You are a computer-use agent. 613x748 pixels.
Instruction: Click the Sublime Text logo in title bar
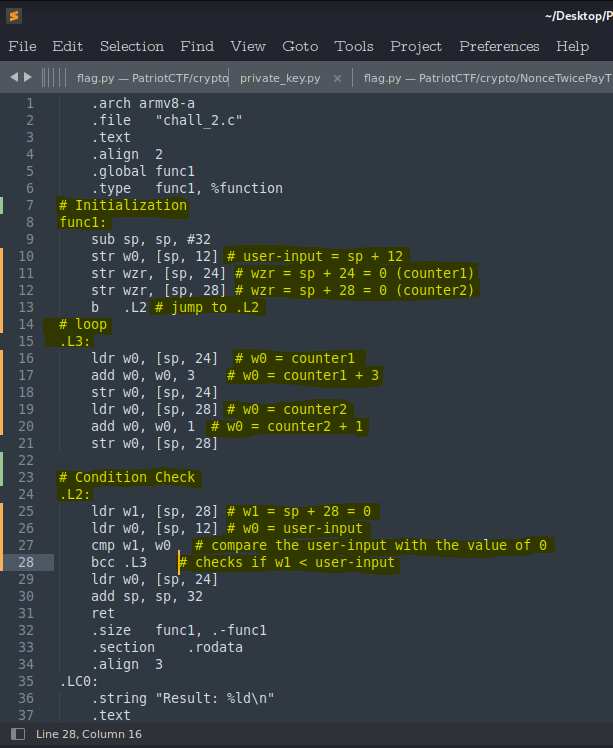click(13, 15)
